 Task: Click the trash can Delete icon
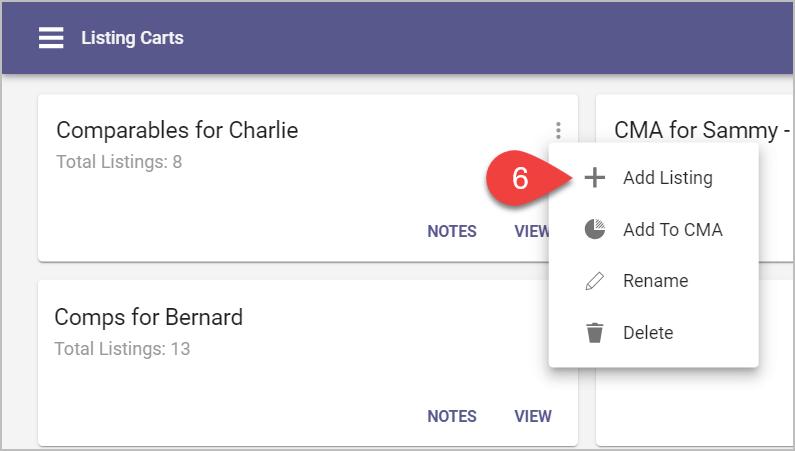[594, 332]
